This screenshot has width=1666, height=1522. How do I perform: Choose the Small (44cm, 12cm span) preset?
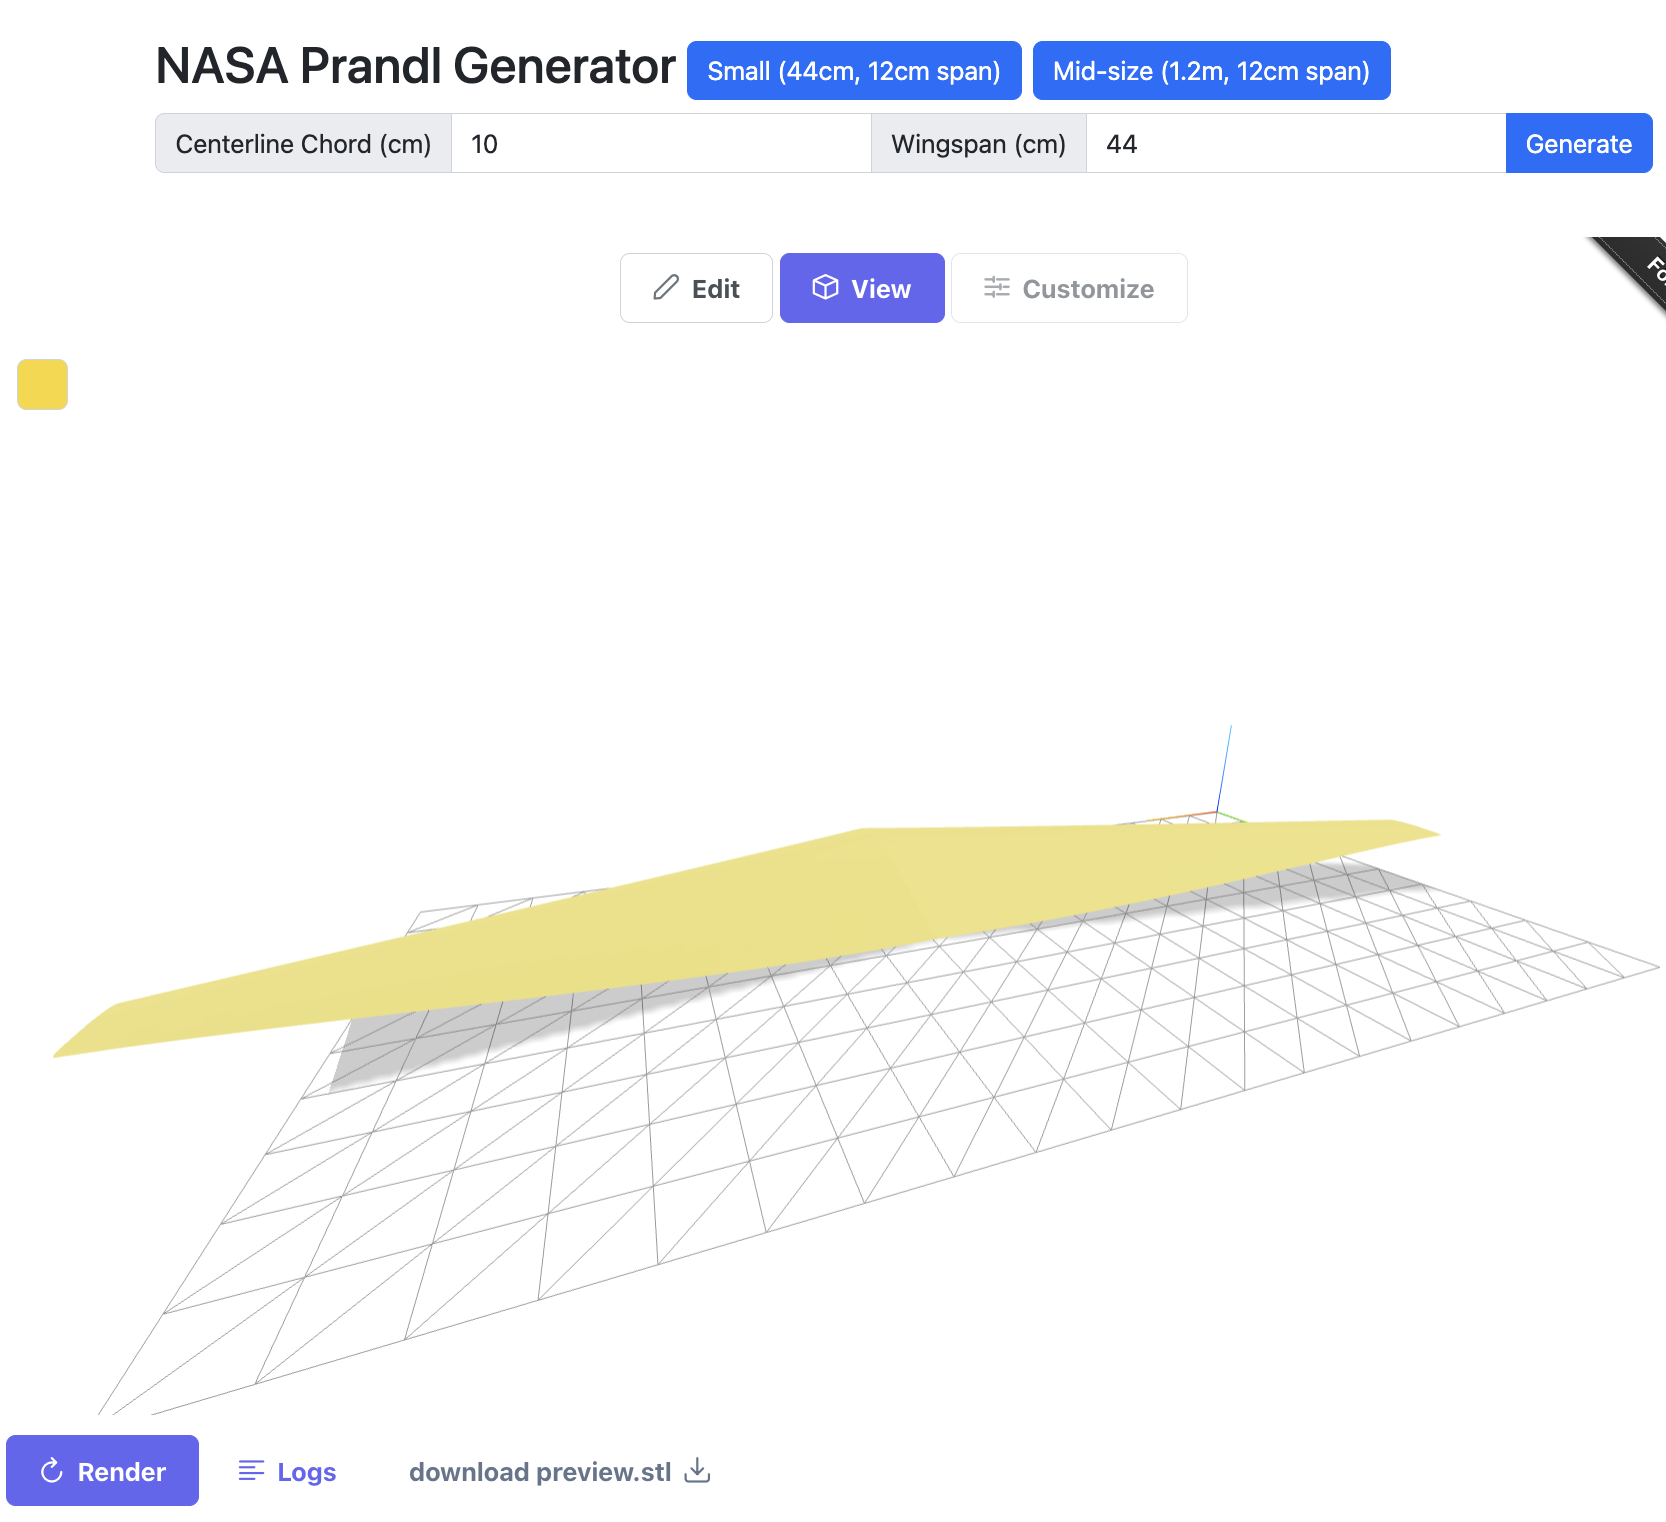pyautogui.click(x=853, y=71)
